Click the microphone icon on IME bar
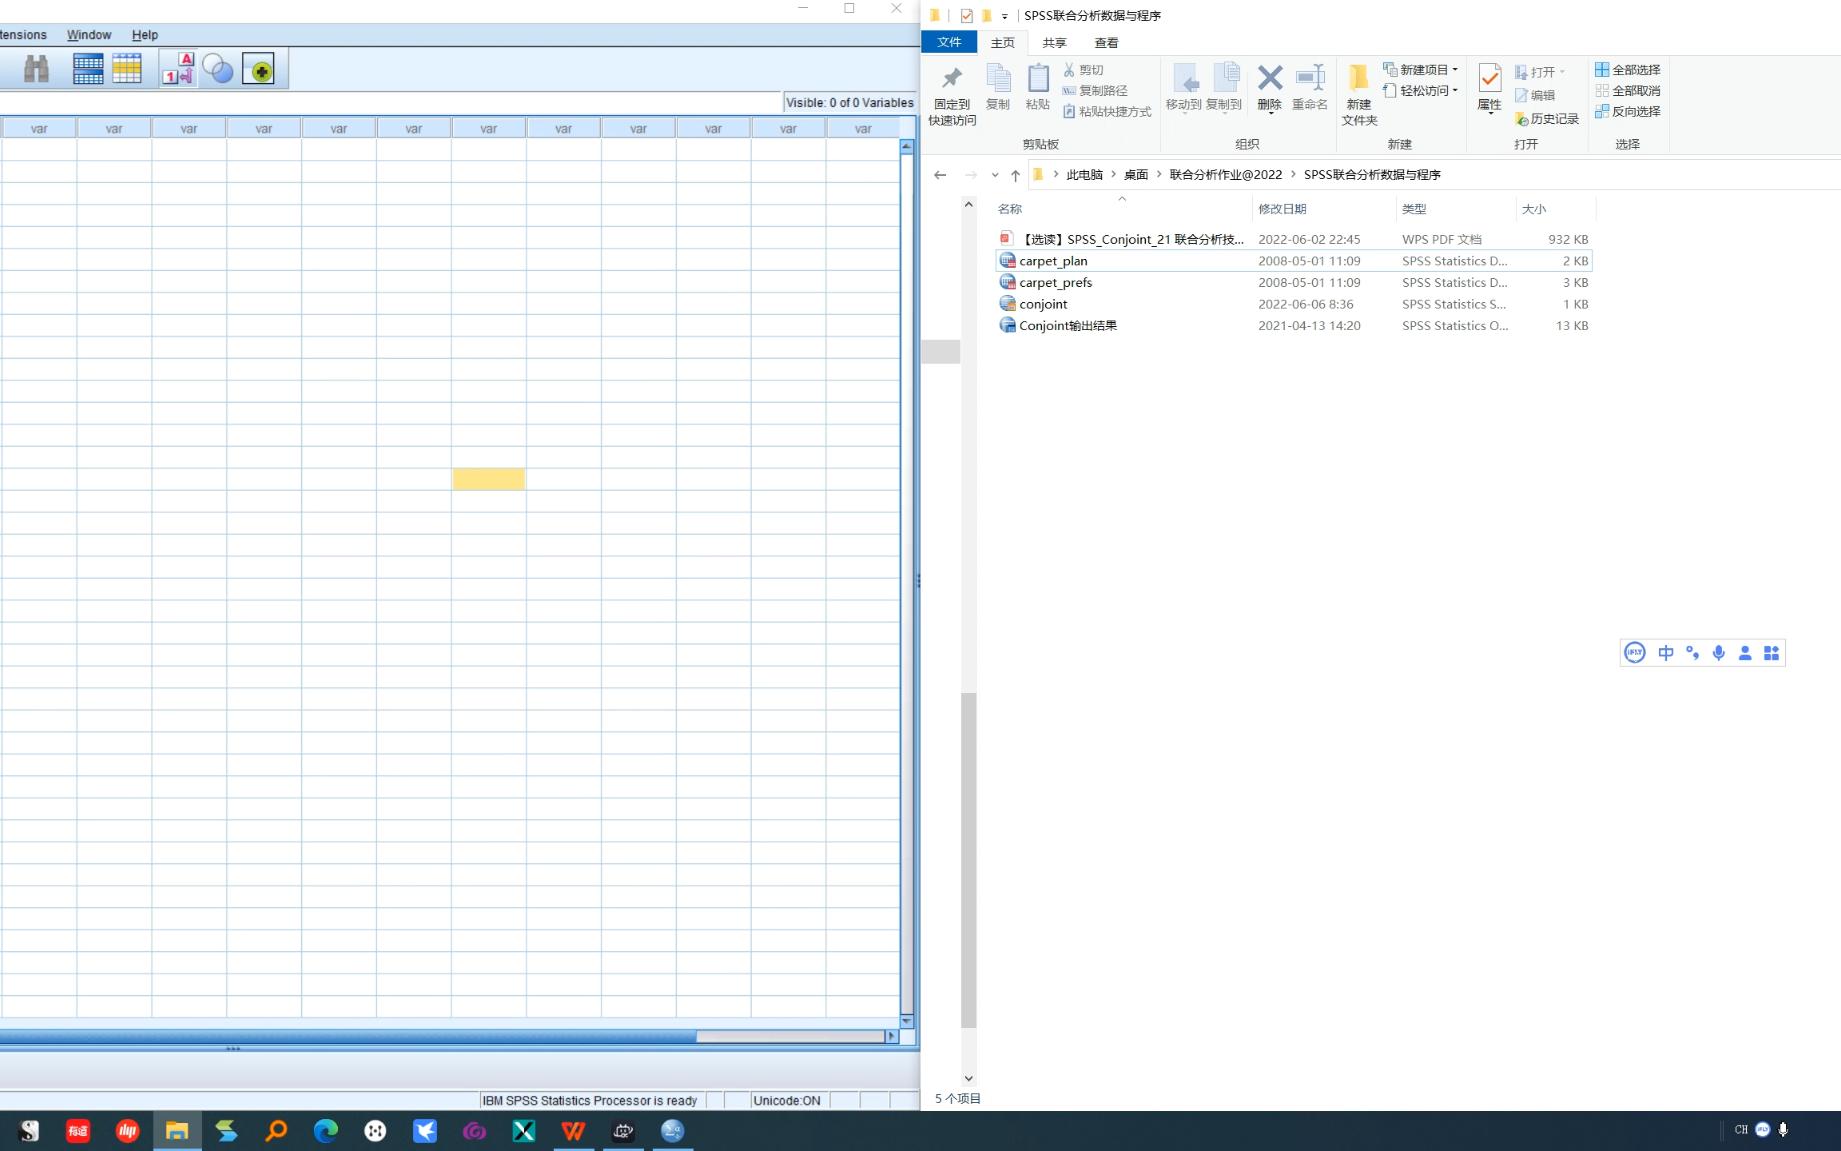1841x1151 pixels. 1719,653
